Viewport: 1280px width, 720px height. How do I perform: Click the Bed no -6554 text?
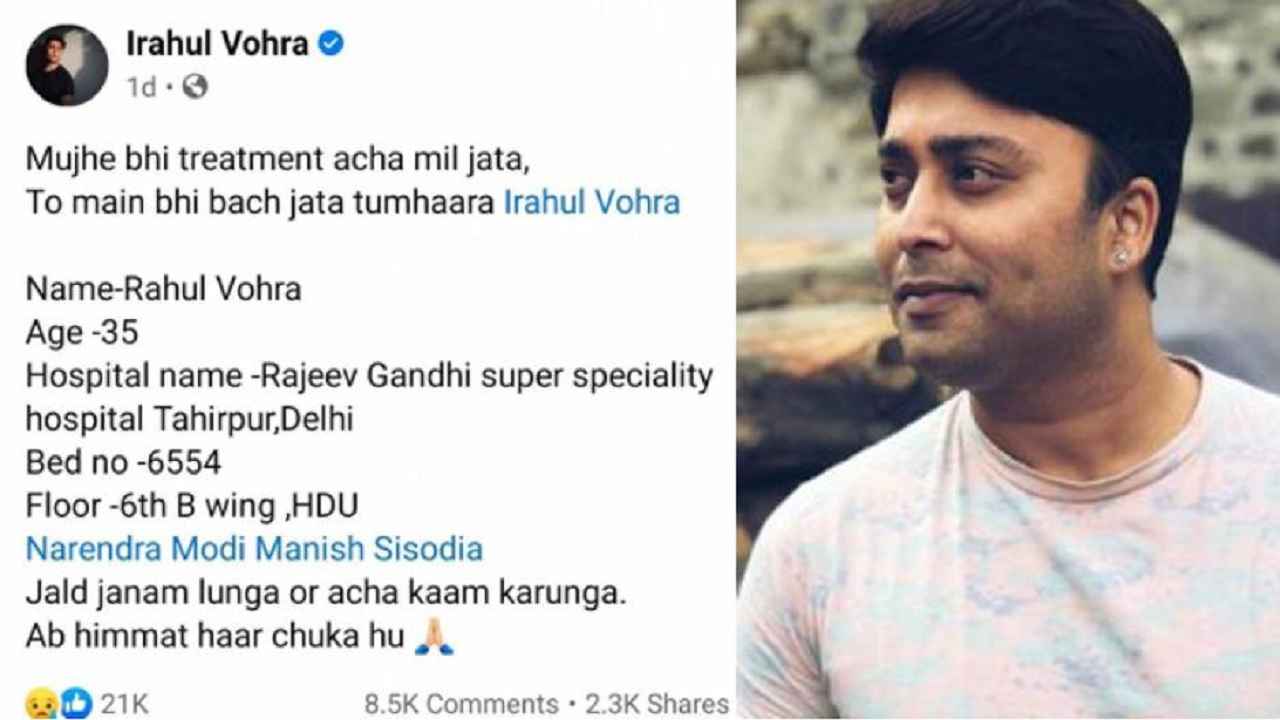pyautogui.click(x=123, y=463)
